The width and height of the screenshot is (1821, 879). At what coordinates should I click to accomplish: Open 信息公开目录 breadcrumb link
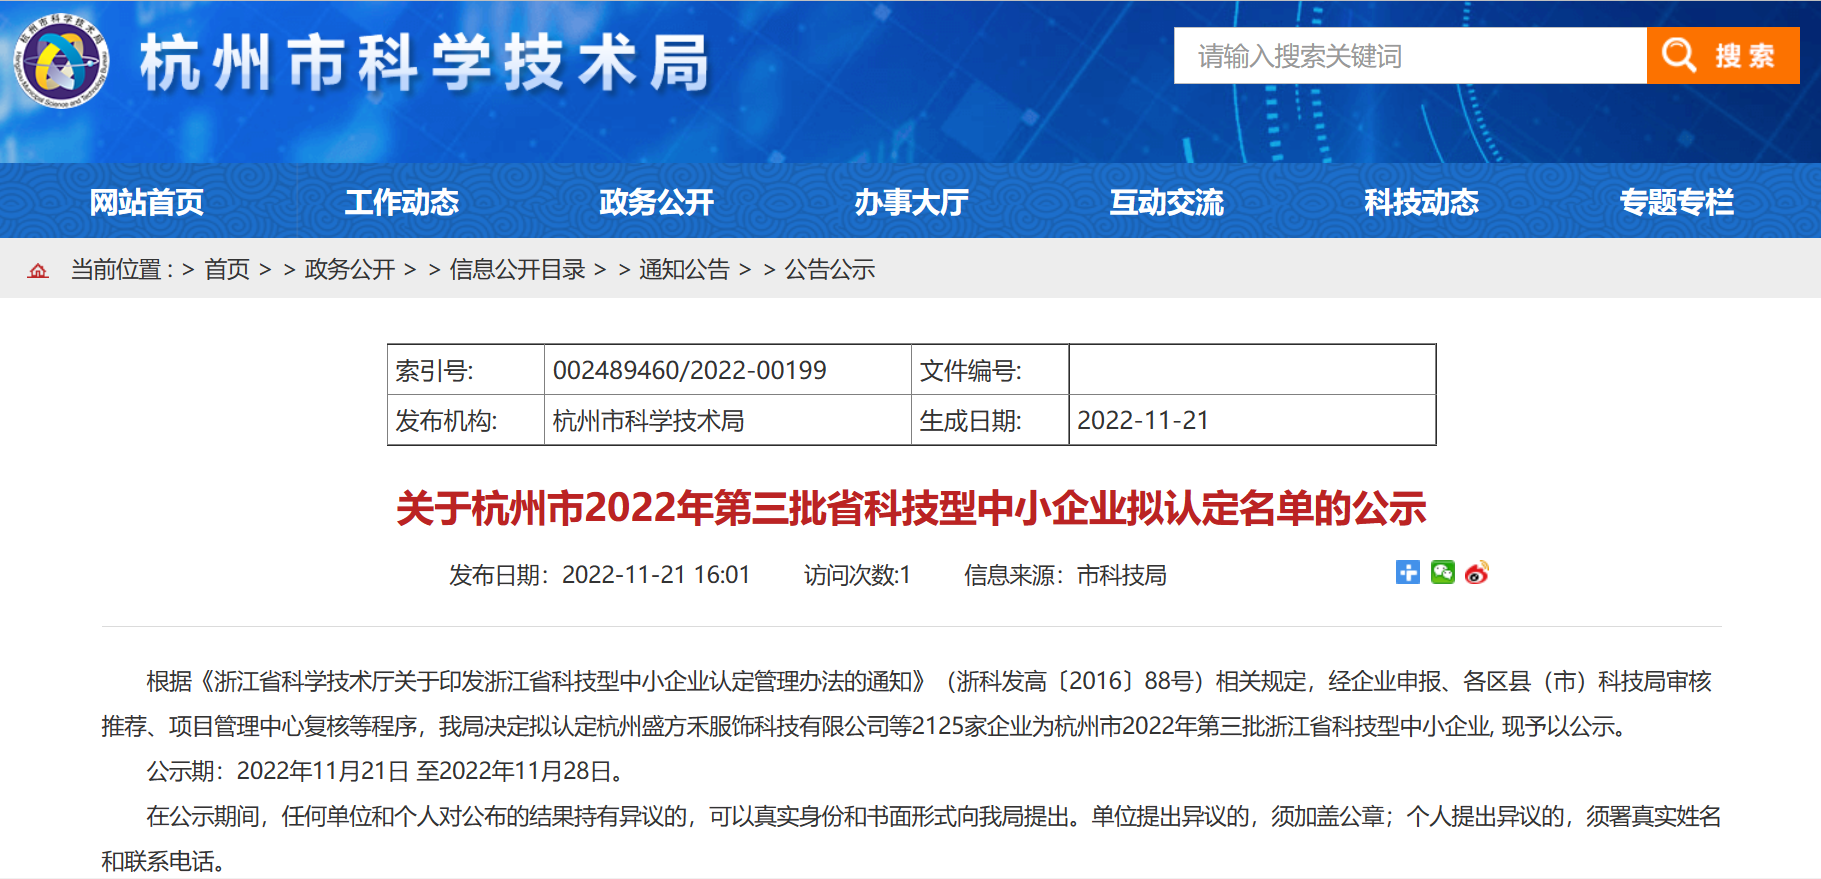(517, 270)
